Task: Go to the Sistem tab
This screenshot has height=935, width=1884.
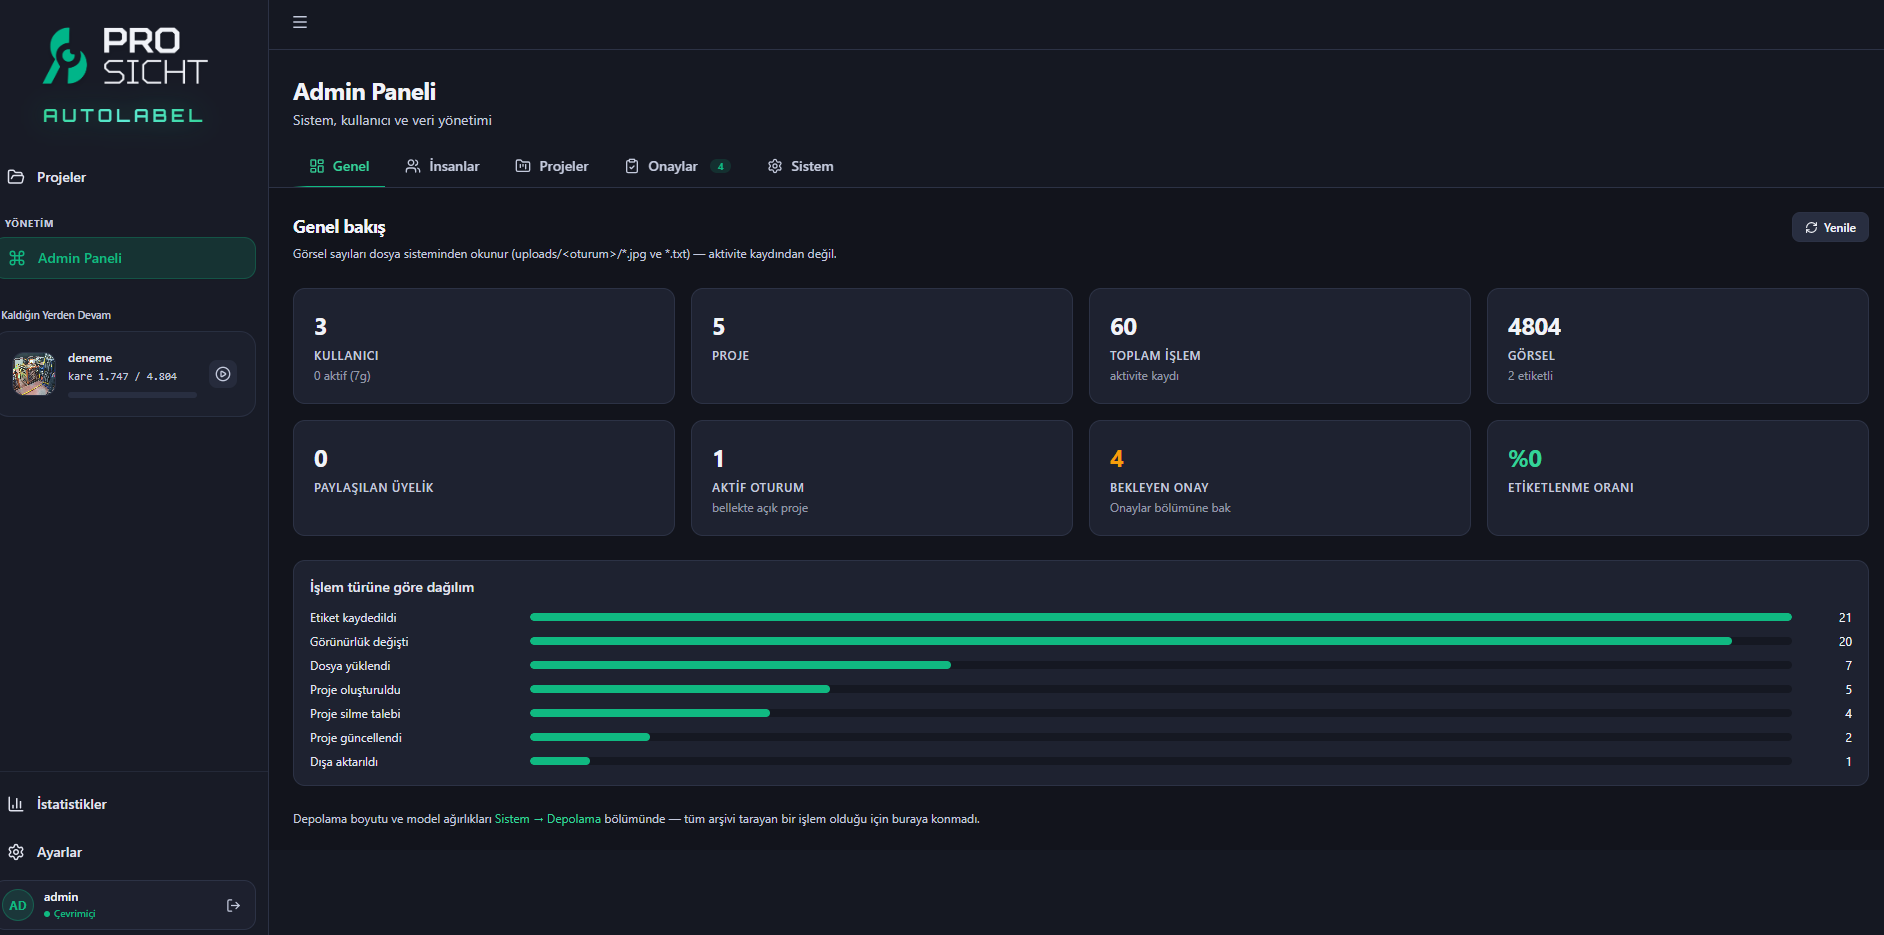Action: pos(800,166)
